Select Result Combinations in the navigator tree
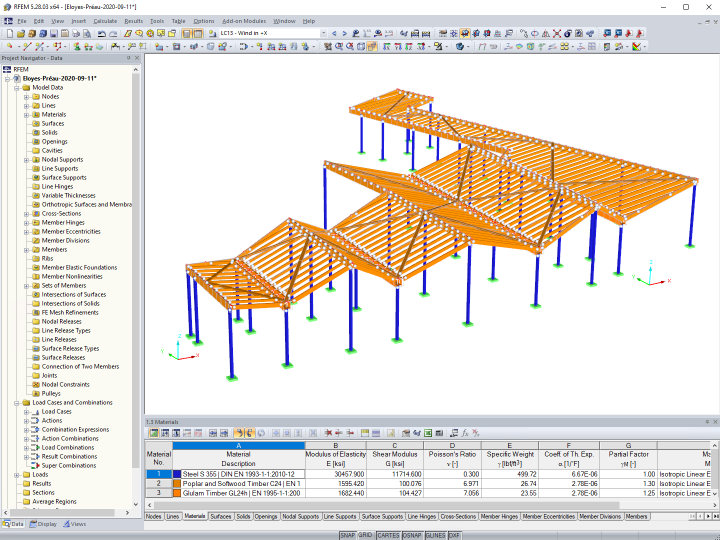The image size is (720, 540). click(69, 456)
